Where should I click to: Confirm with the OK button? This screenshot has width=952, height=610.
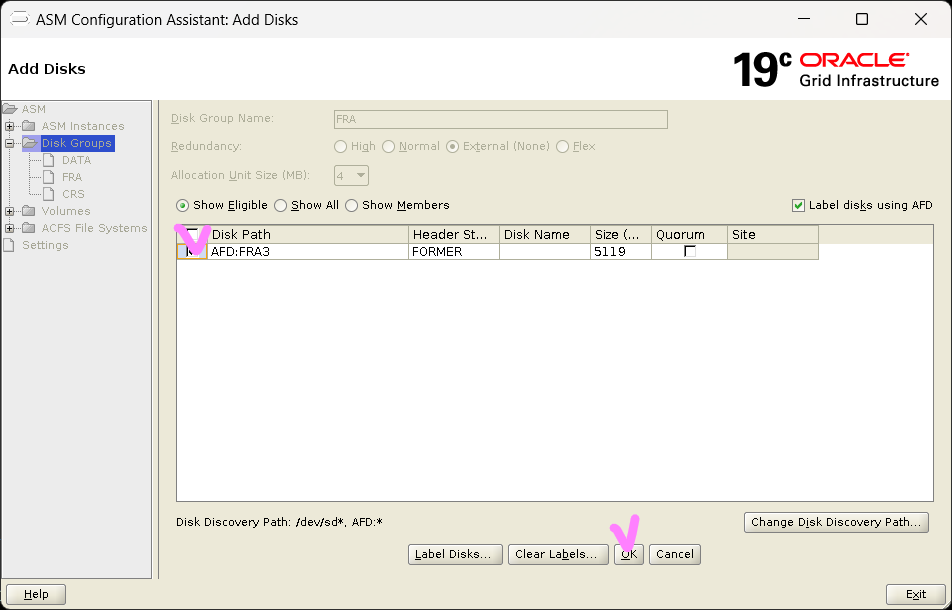click(x=628, y=554)
